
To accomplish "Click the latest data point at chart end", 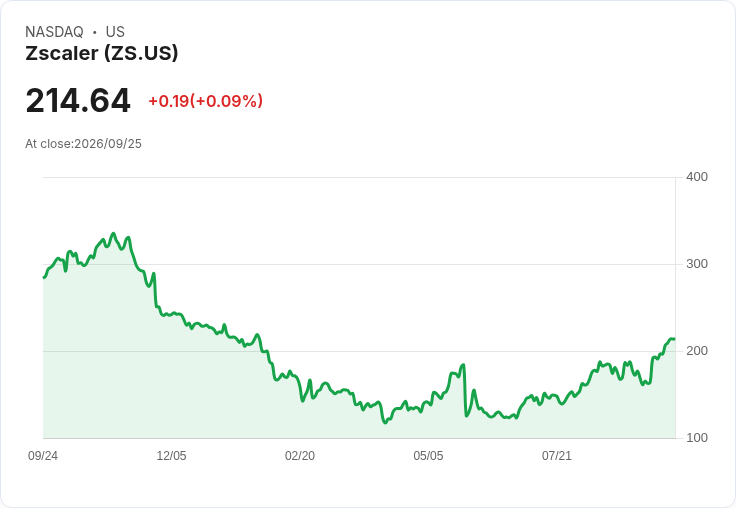I will coord(674,339).
